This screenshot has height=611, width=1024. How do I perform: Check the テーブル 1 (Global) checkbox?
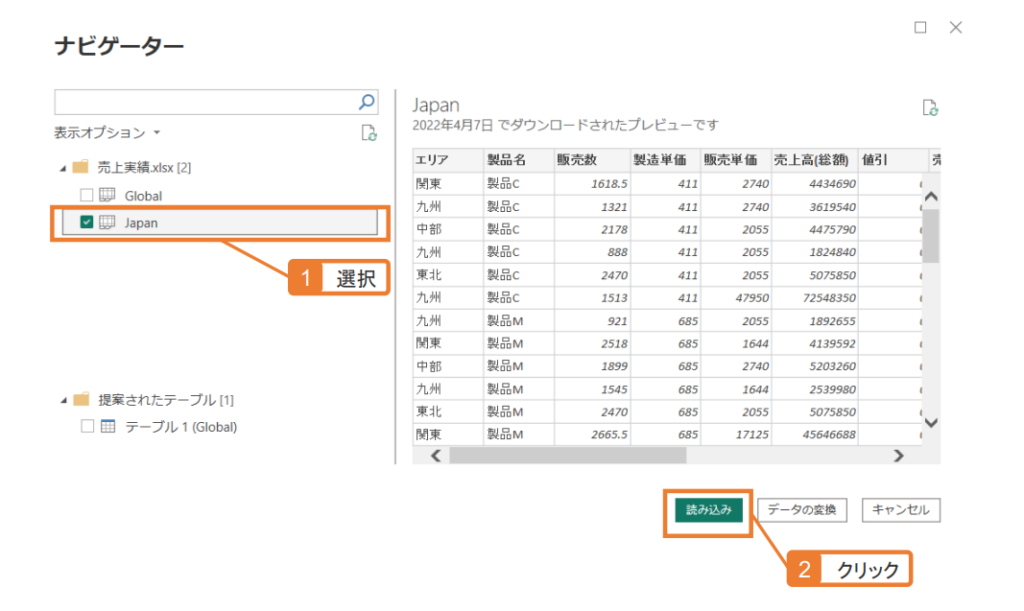[x=85, y=426]
